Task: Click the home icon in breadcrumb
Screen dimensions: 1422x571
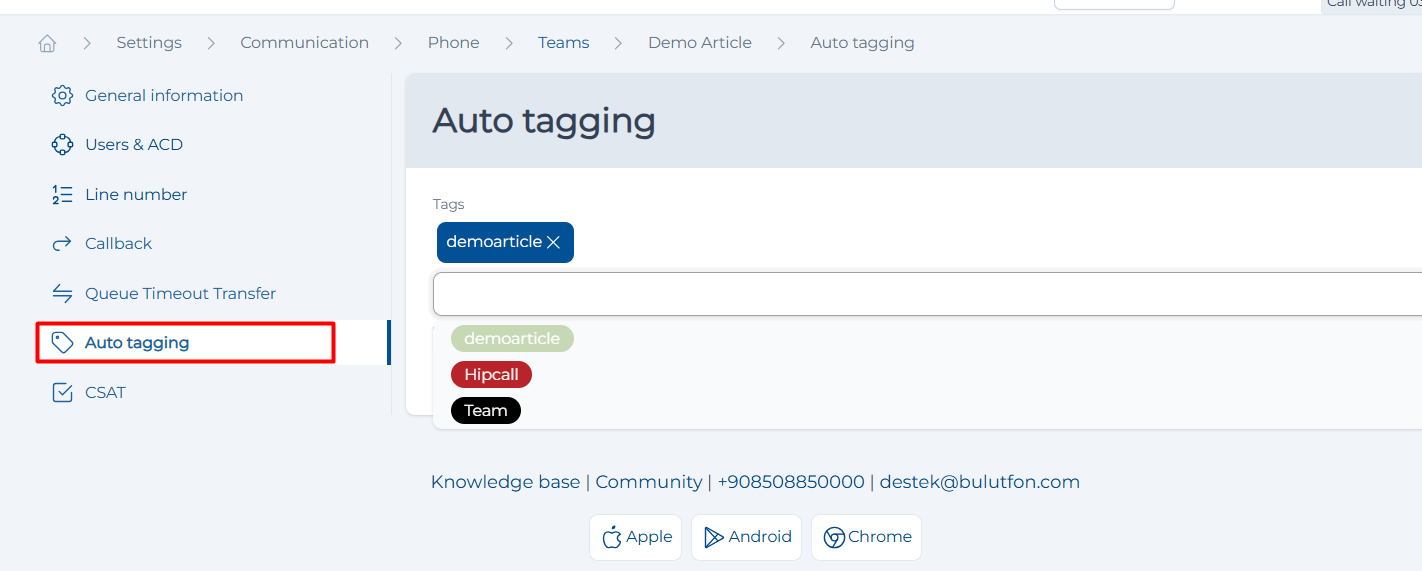Action: [x=47, y=43]
